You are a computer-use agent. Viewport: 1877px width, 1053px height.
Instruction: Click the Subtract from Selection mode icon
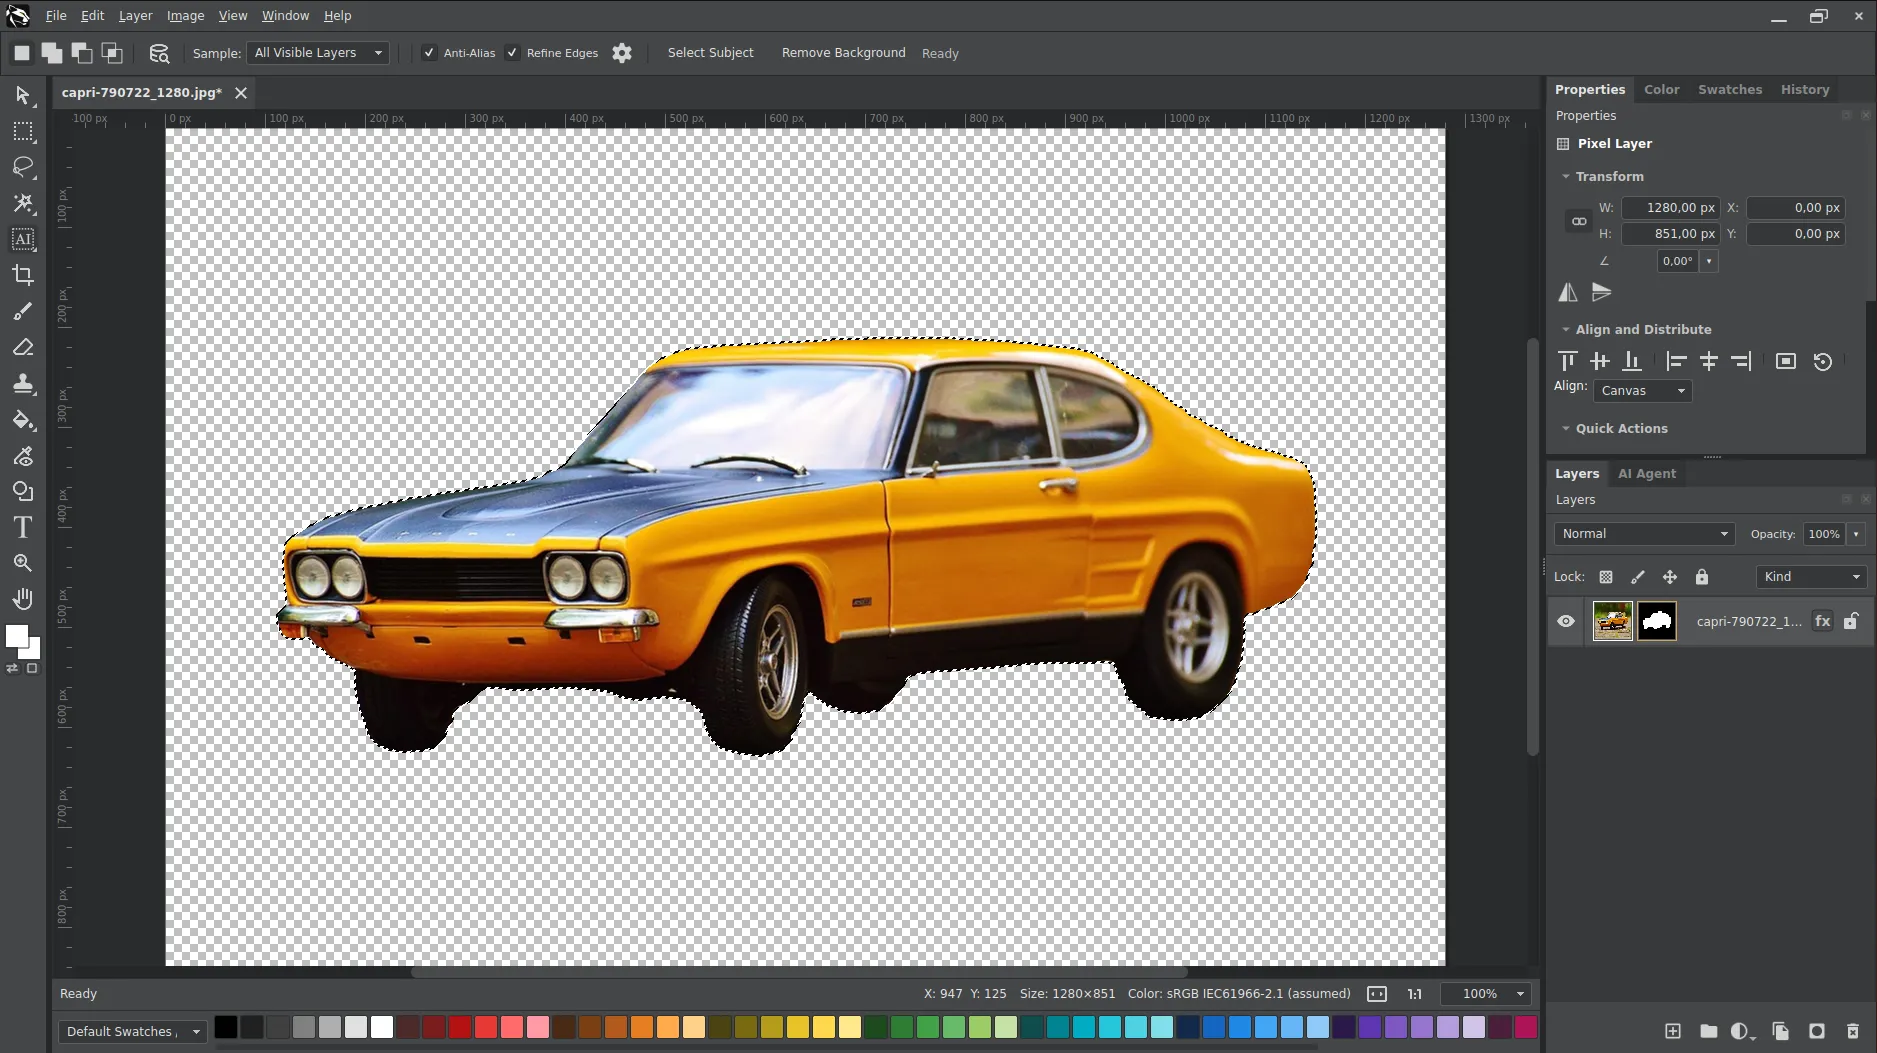pos(82,53)
